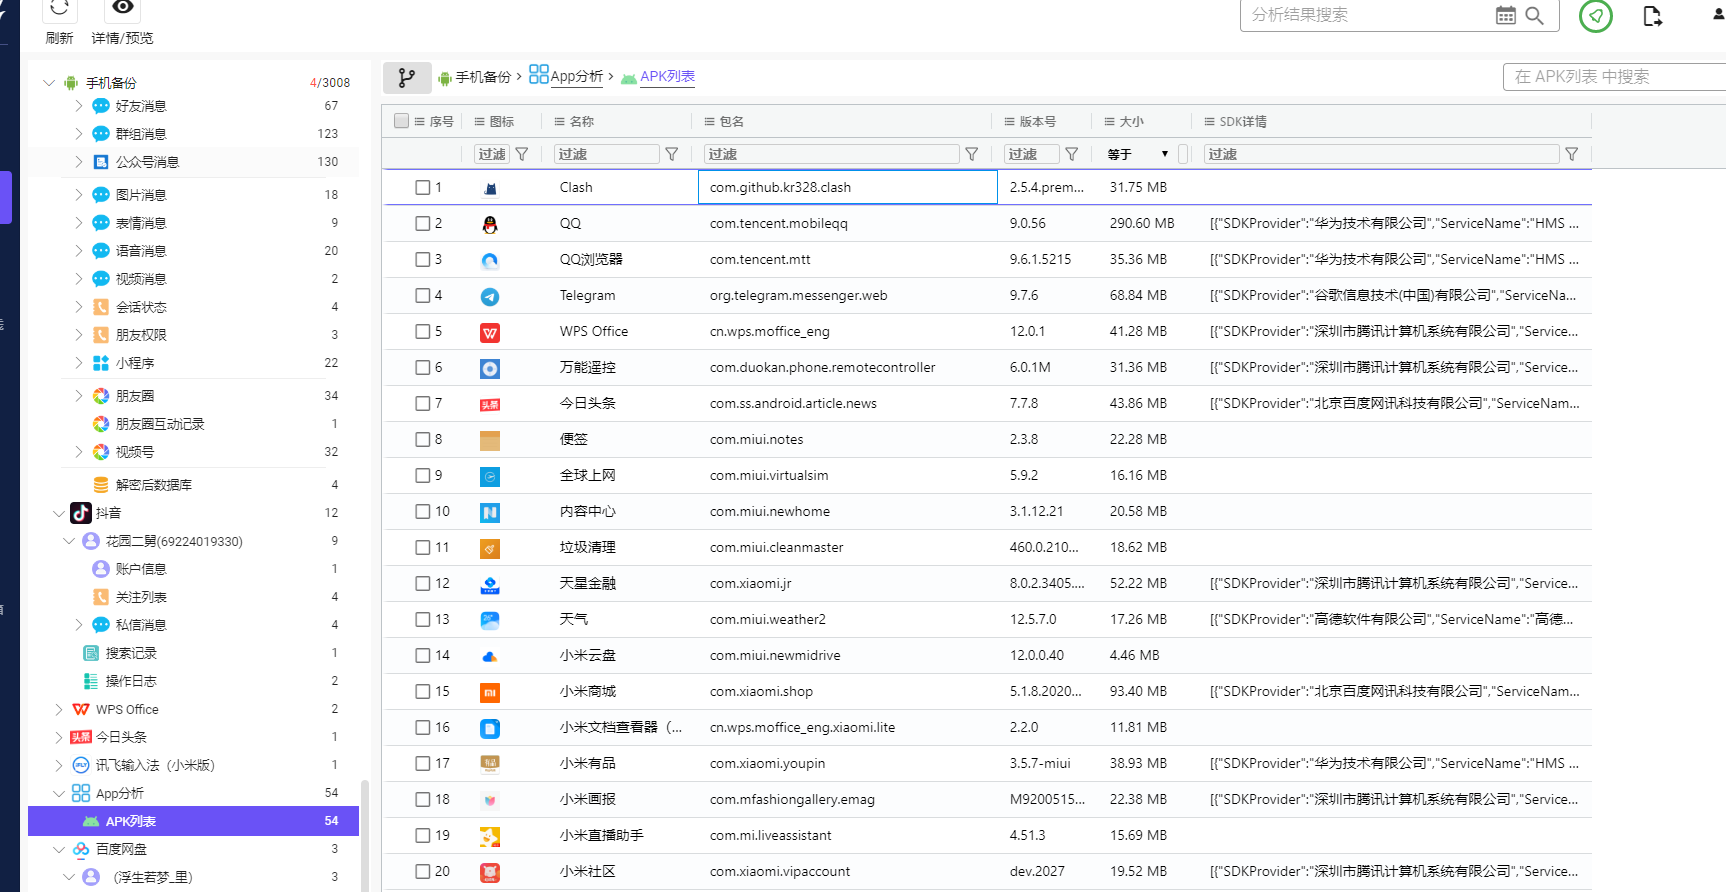Screen dimensions: 1726x892
Task: Select 关注列表 in the sidebar tree
Action: 141,597
